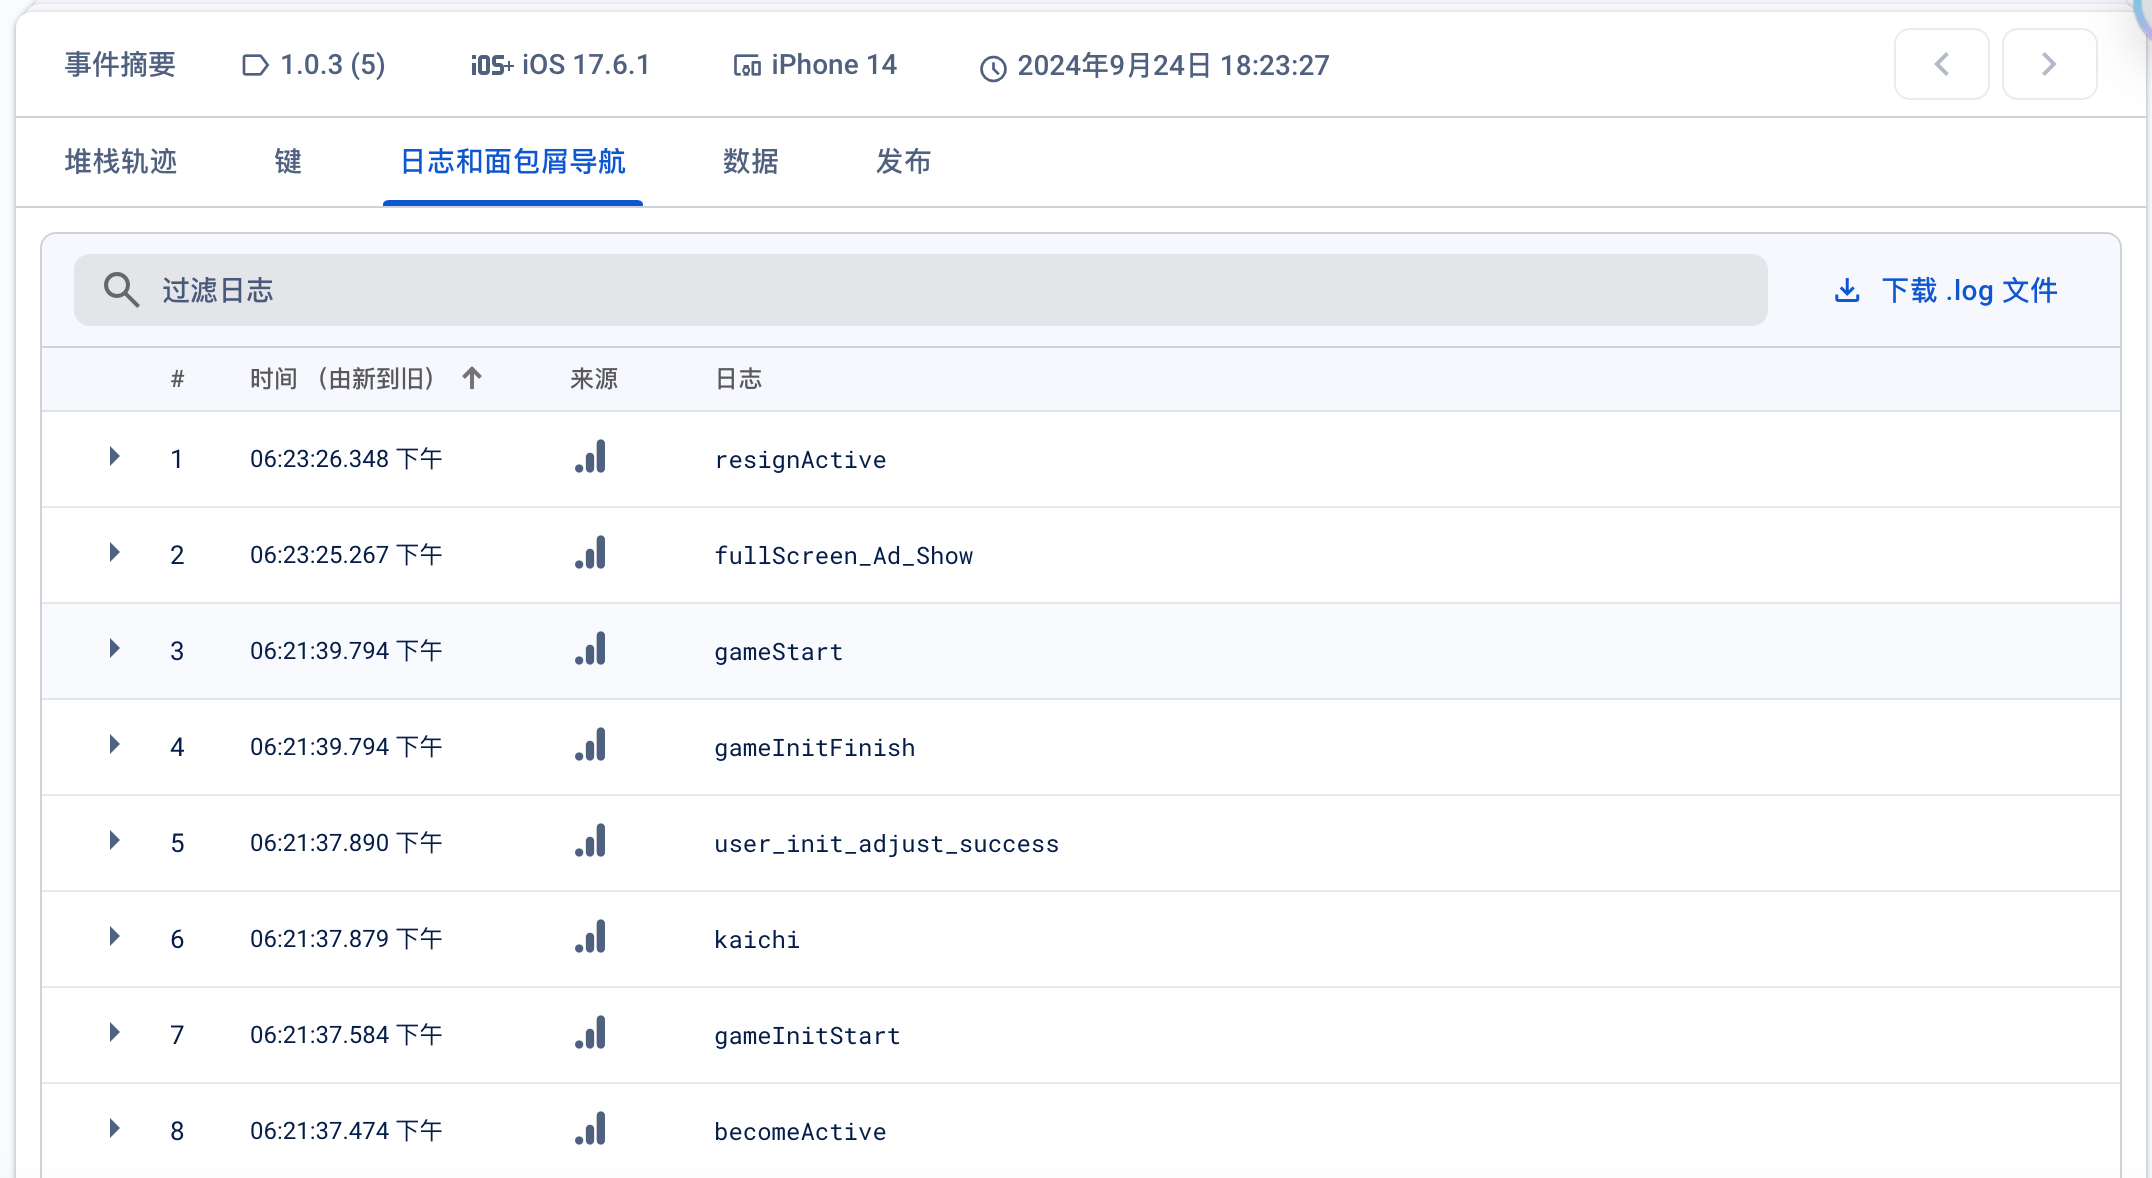Click the analytics source icon for kaichi
Viewport: 2152px width, 1178px height.
coord(591,938)
